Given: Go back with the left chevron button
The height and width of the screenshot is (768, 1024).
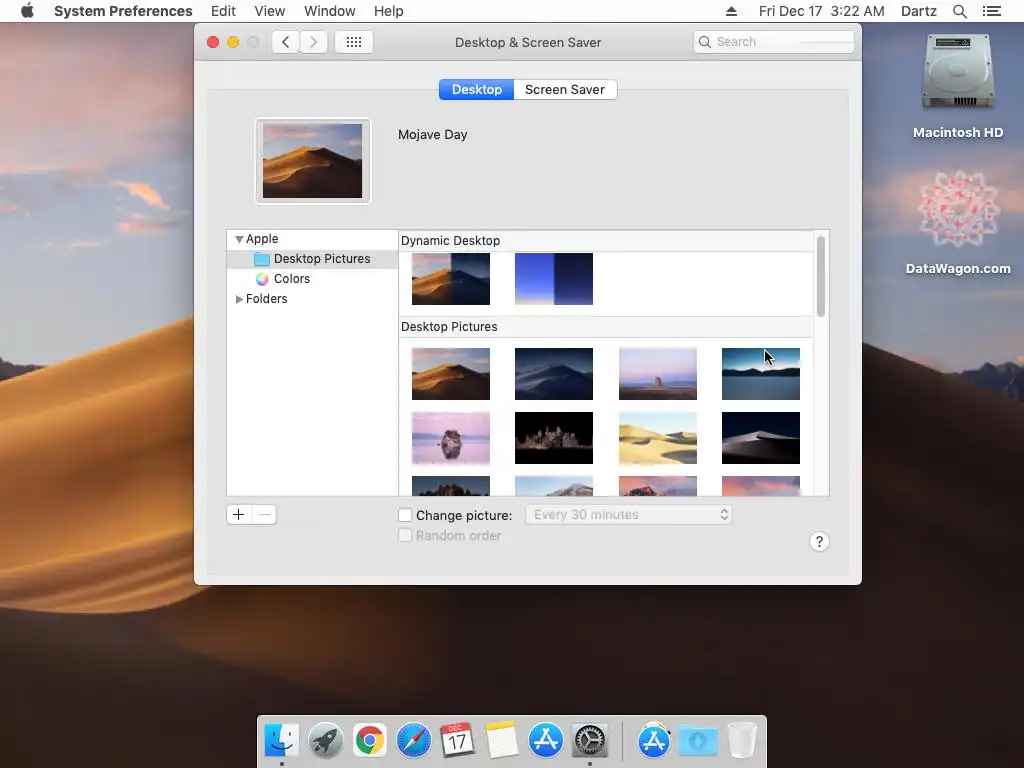Looking at the screenshot, I should coord(285,42).
